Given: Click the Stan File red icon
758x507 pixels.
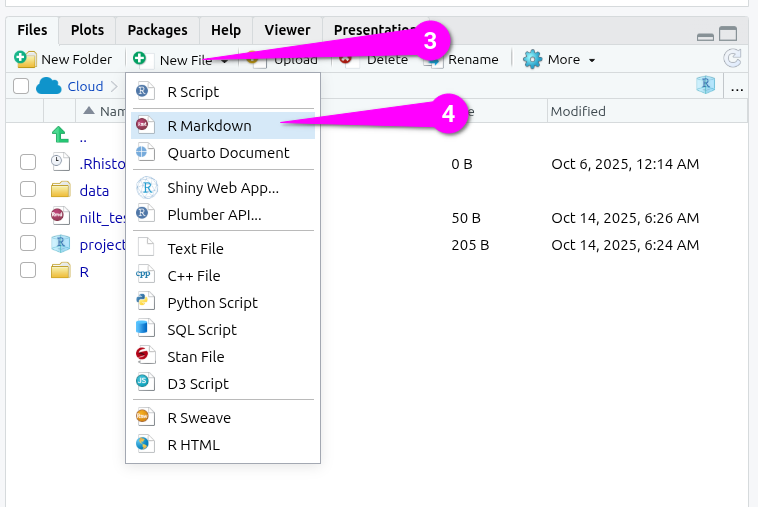Looking at the screenshot, I should pyautogui.click(x=145, y=355).
